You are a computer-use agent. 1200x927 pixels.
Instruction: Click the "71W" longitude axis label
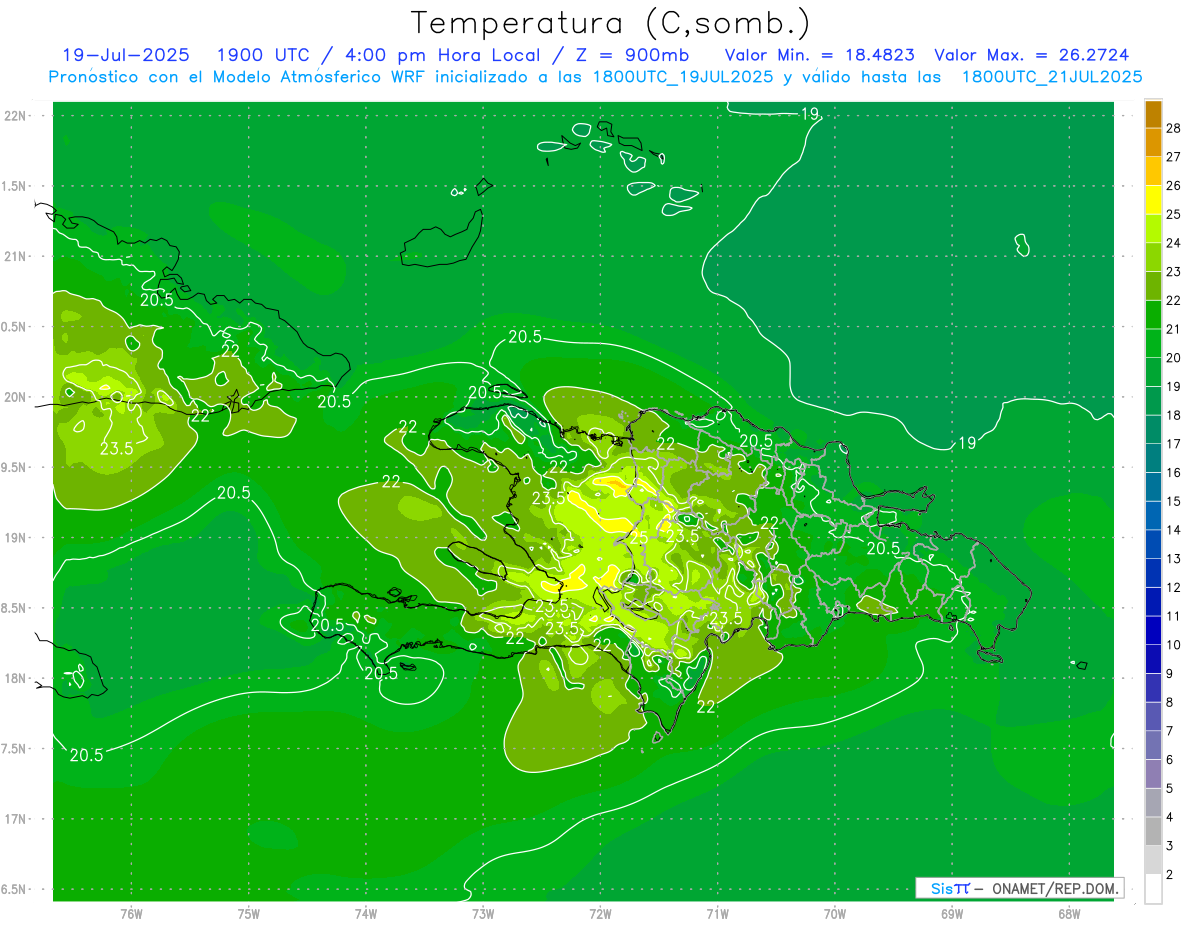(x=717, y=914)
